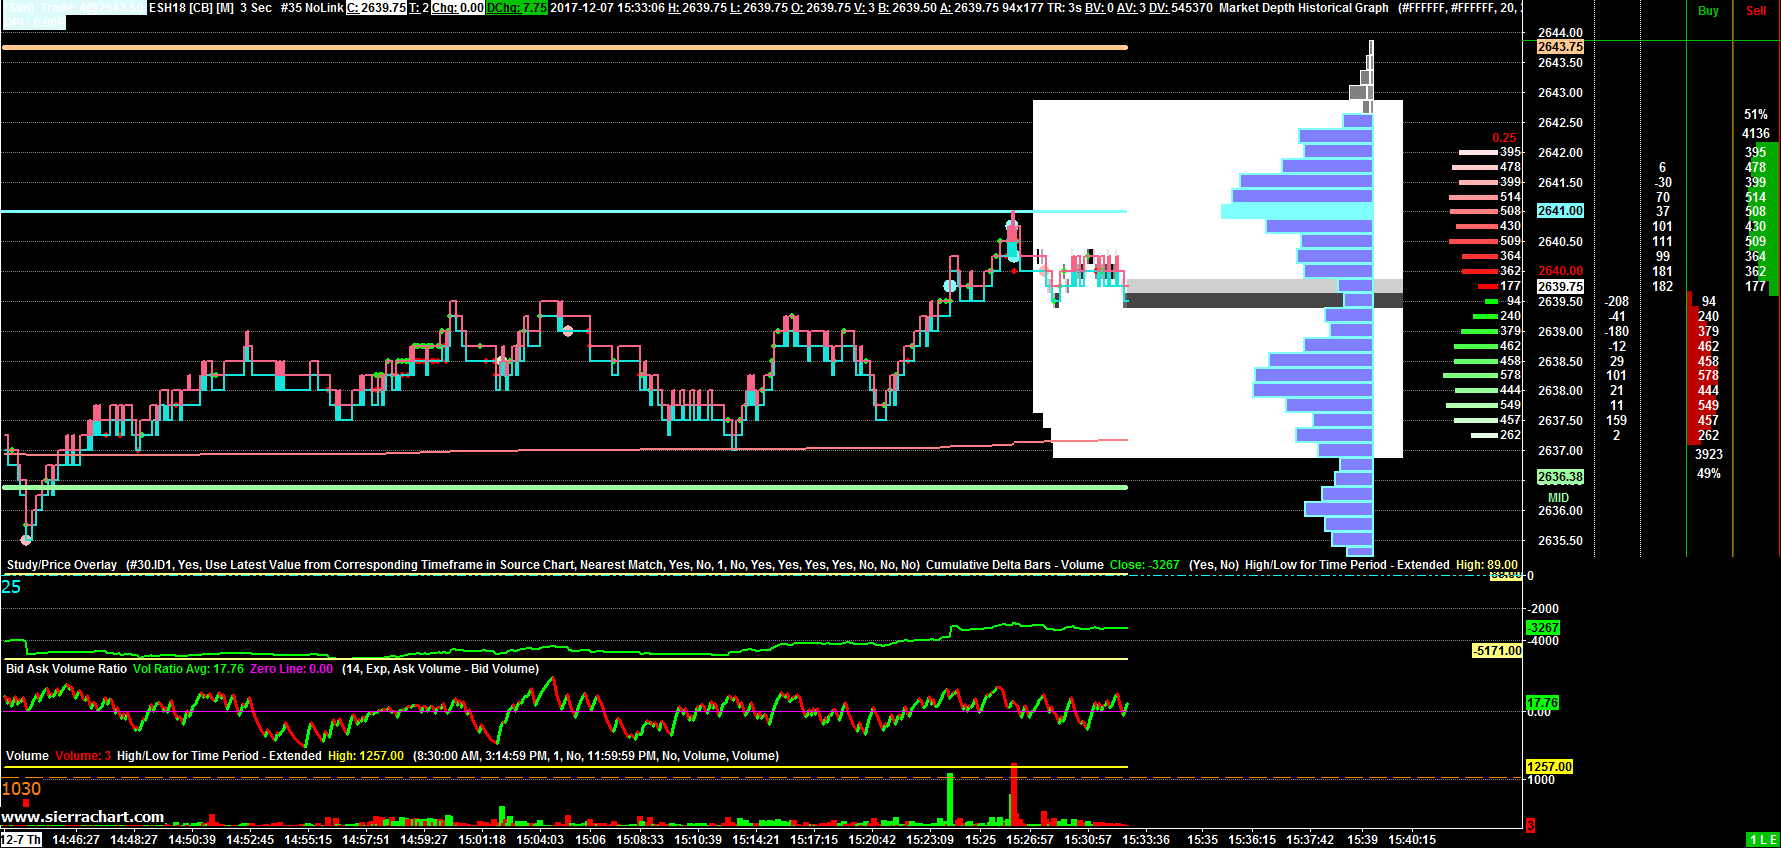Click the green 17.76 scale value marker
1781x848 pixels.
[1543, 703]
